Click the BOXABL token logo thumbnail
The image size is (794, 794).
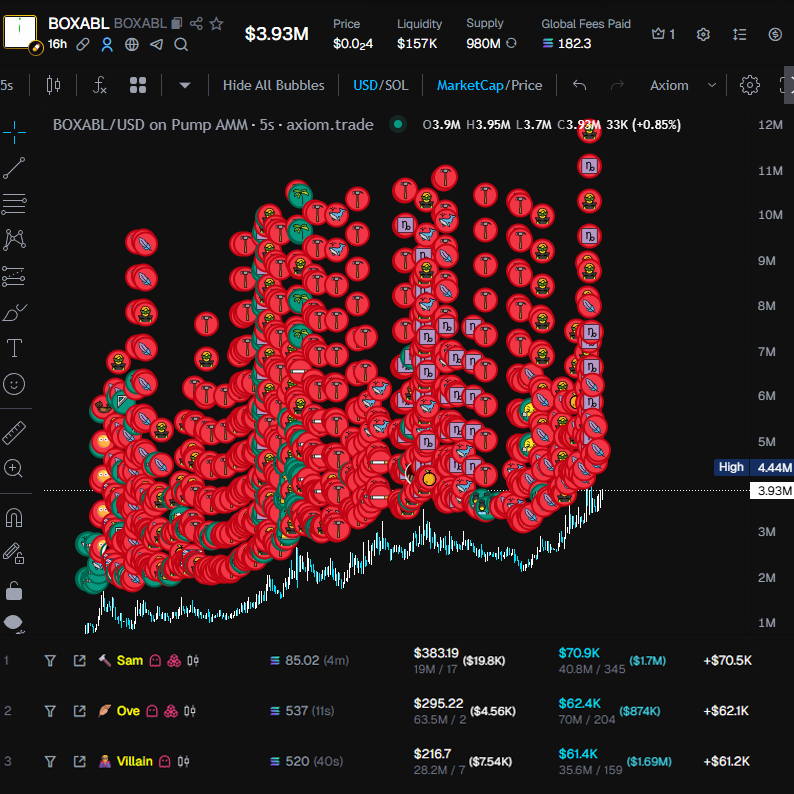(20, 32)
